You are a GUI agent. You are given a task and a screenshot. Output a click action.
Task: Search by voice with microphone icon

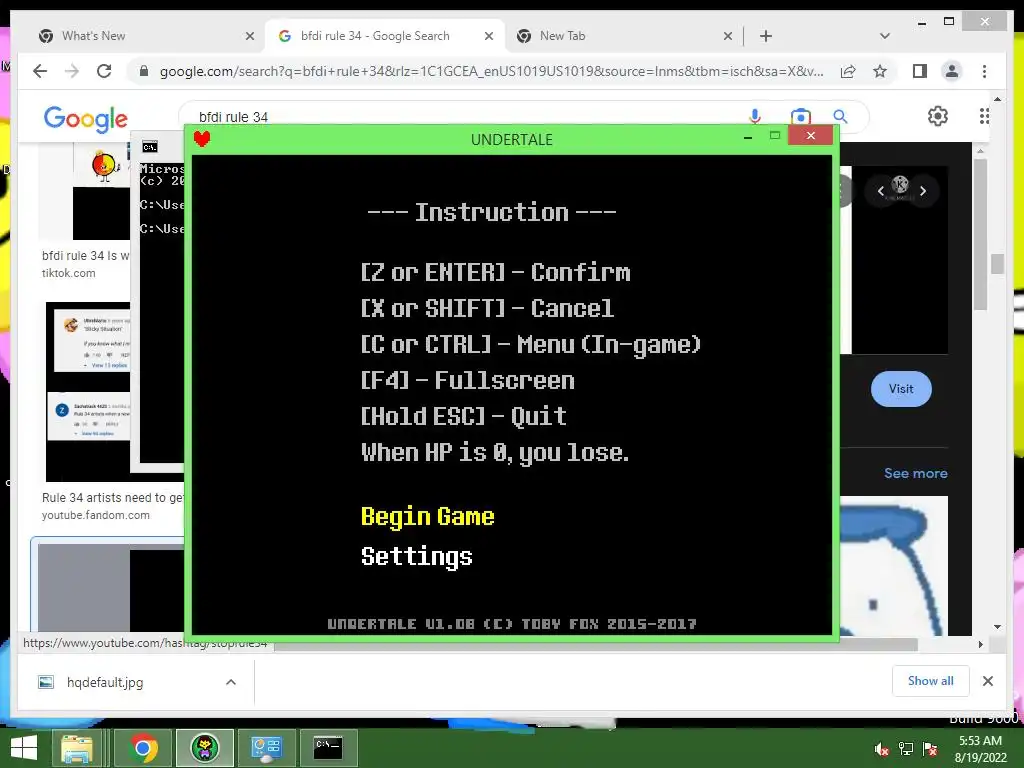(754, 116)
